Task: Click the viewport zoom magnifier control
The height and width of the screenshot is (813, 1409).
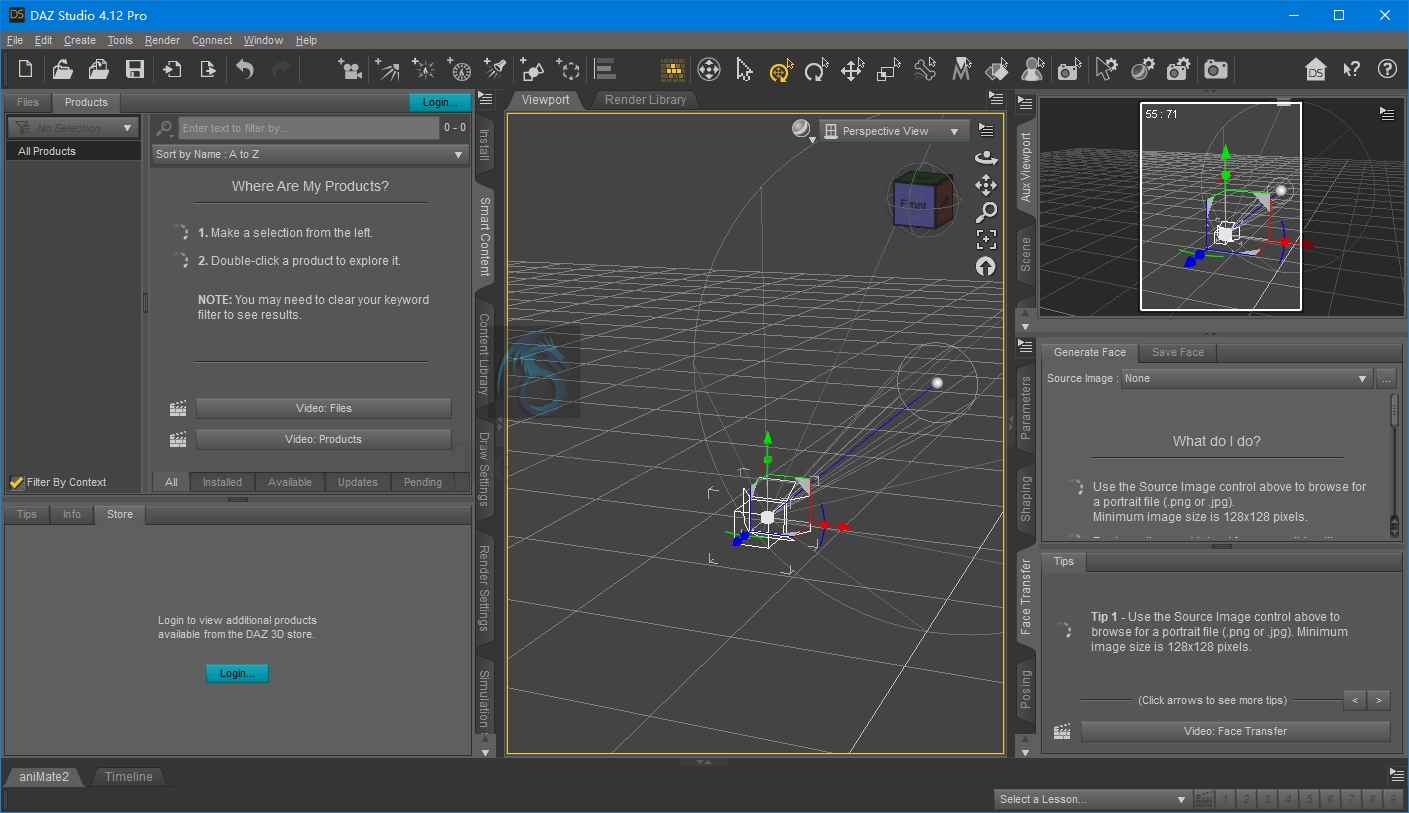Action: point(986,212)
